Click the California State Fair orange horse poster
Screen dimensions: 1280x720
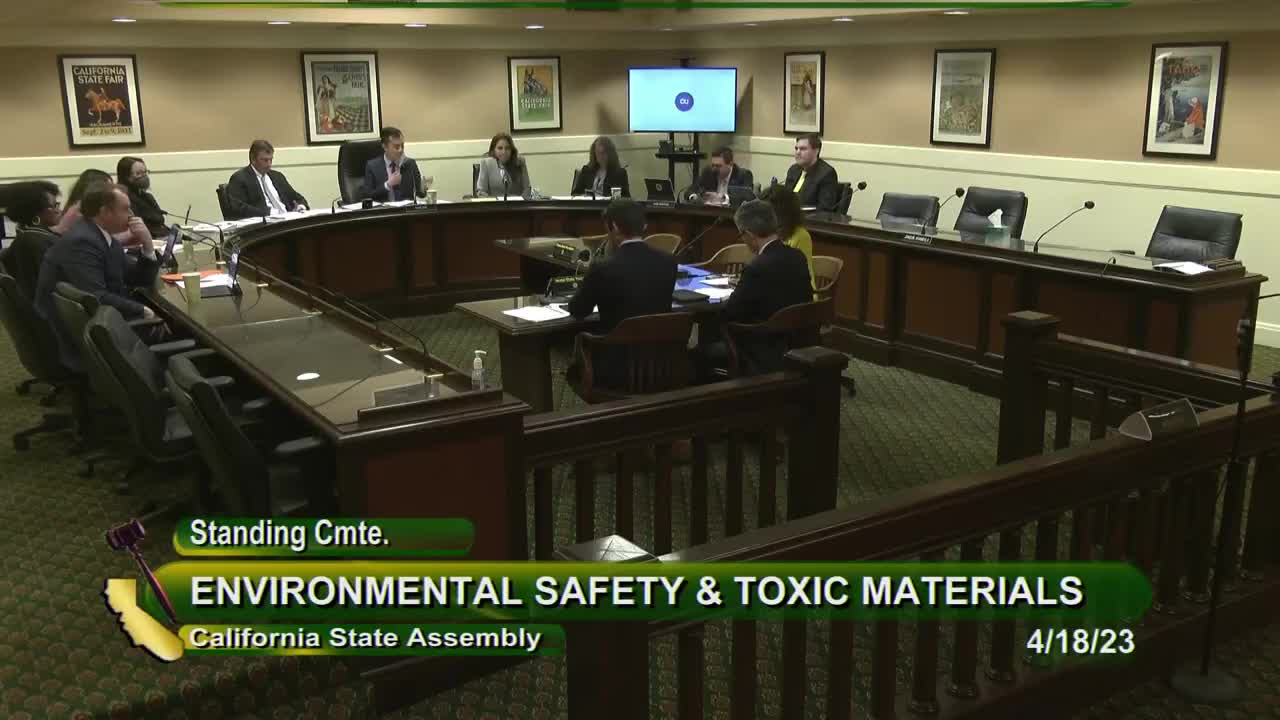coord(101,101)
